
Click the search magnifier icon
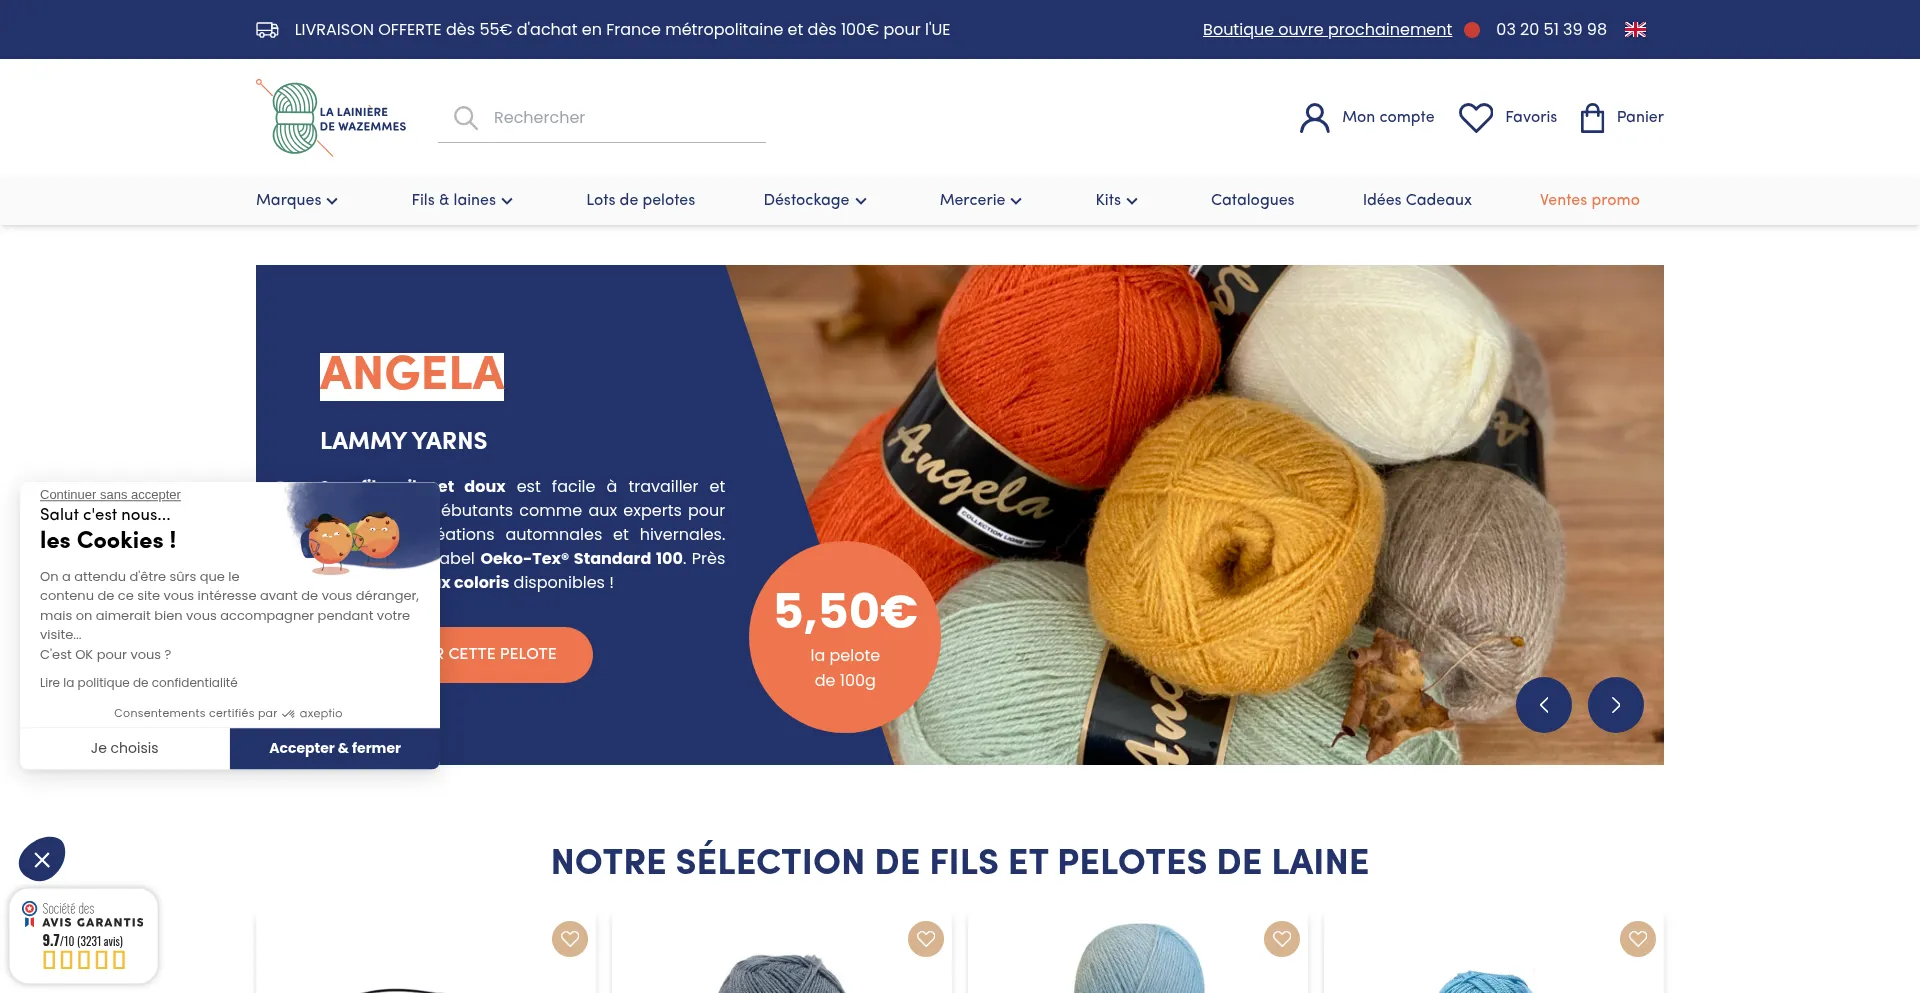coord(465,118)
